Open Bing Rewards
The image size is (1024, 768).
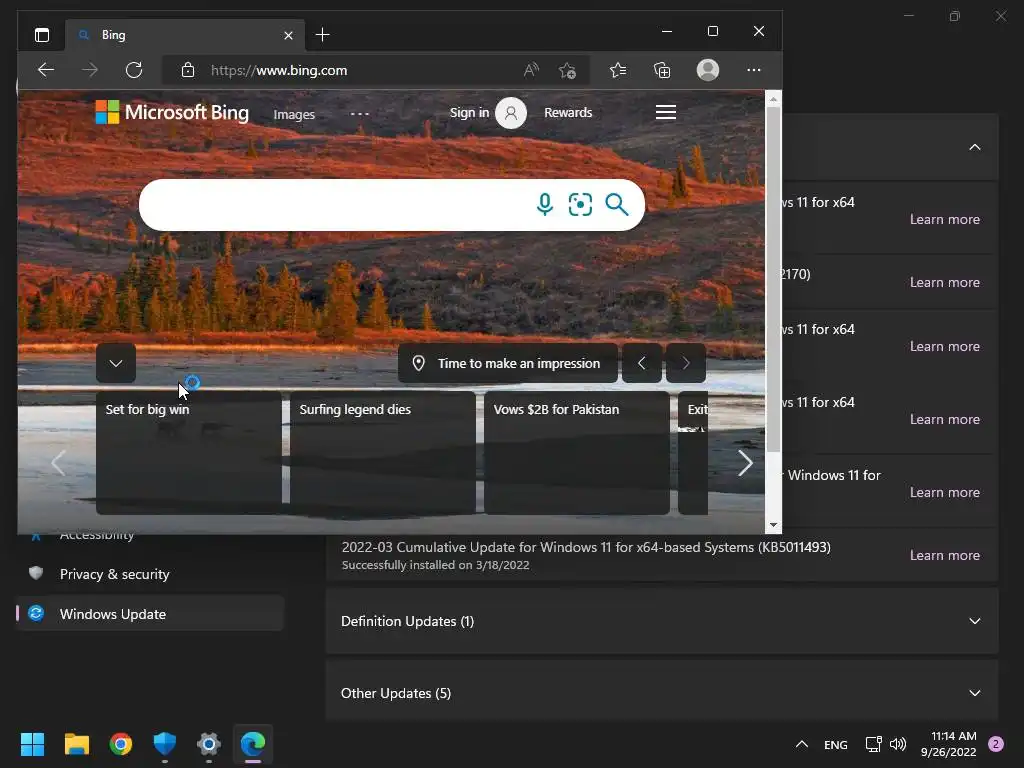tap(568, 112)
